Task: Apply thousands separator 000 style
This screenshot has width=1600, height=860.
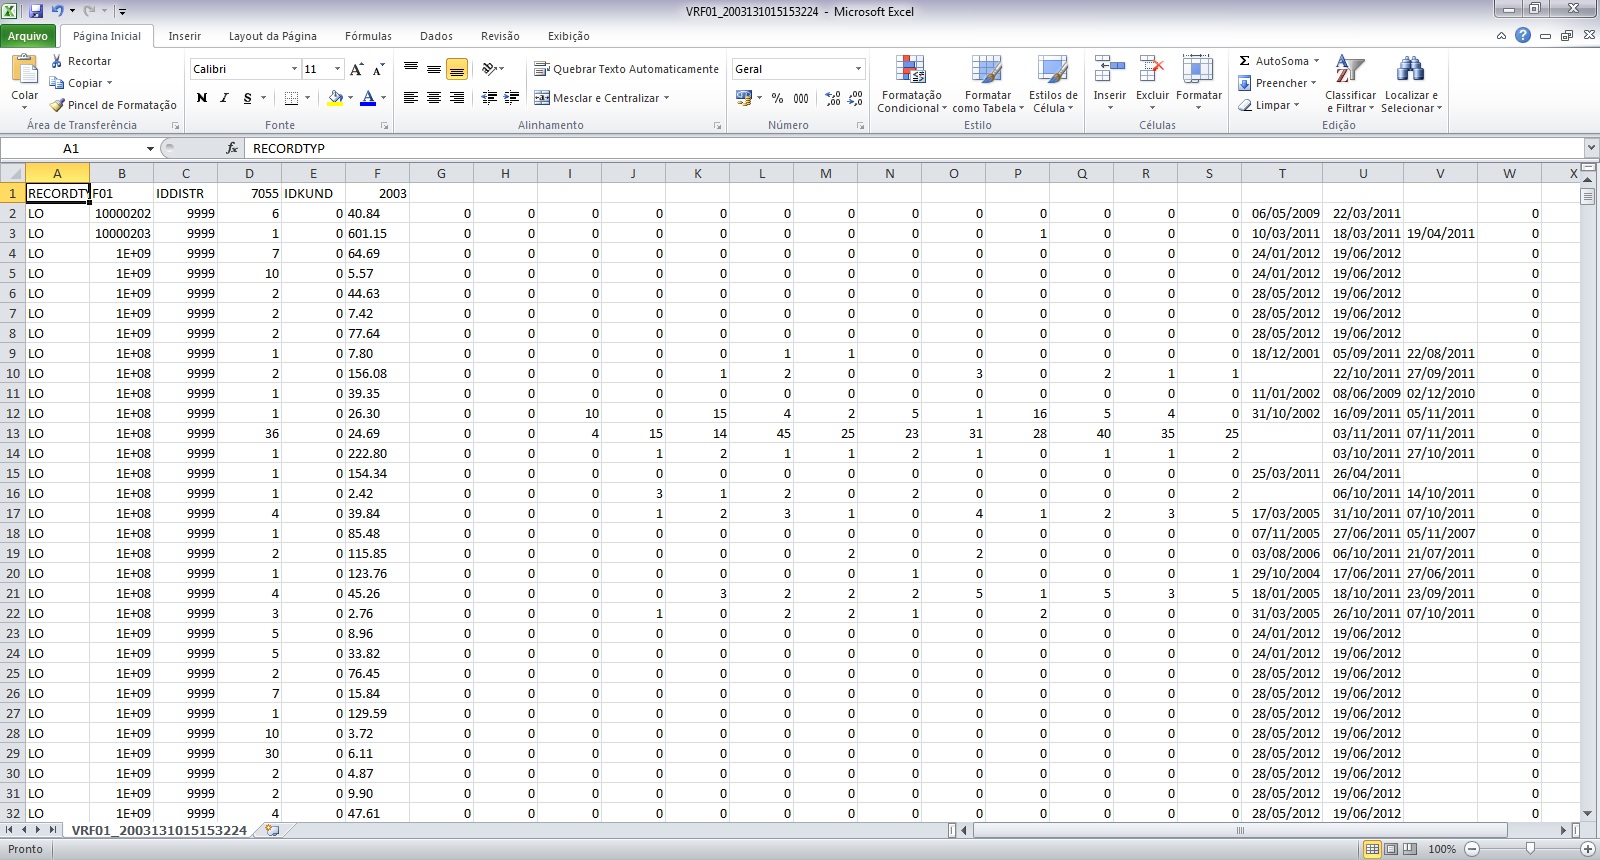Action: click(801, 98)
